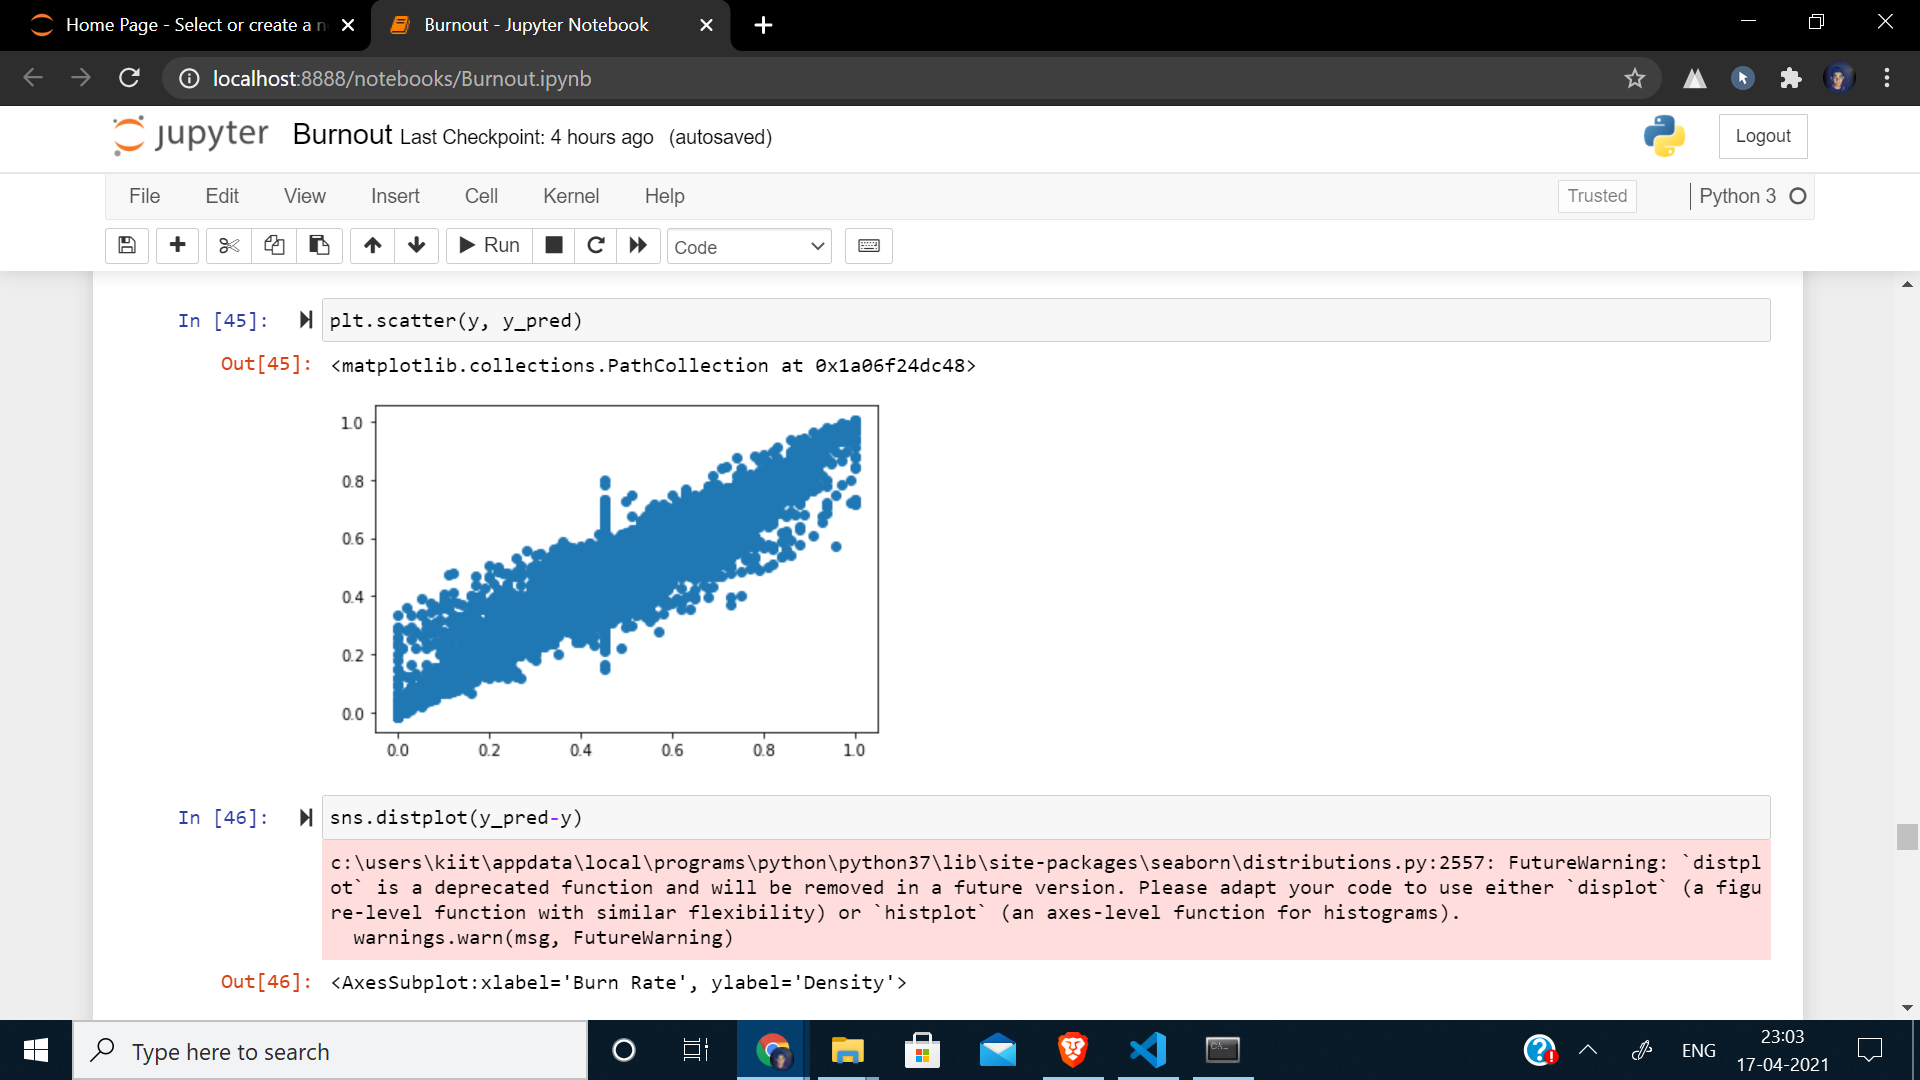Copy the selected cell
Image resolution: width=1920 pixels, height=1080 pixels.
[274, 246]
